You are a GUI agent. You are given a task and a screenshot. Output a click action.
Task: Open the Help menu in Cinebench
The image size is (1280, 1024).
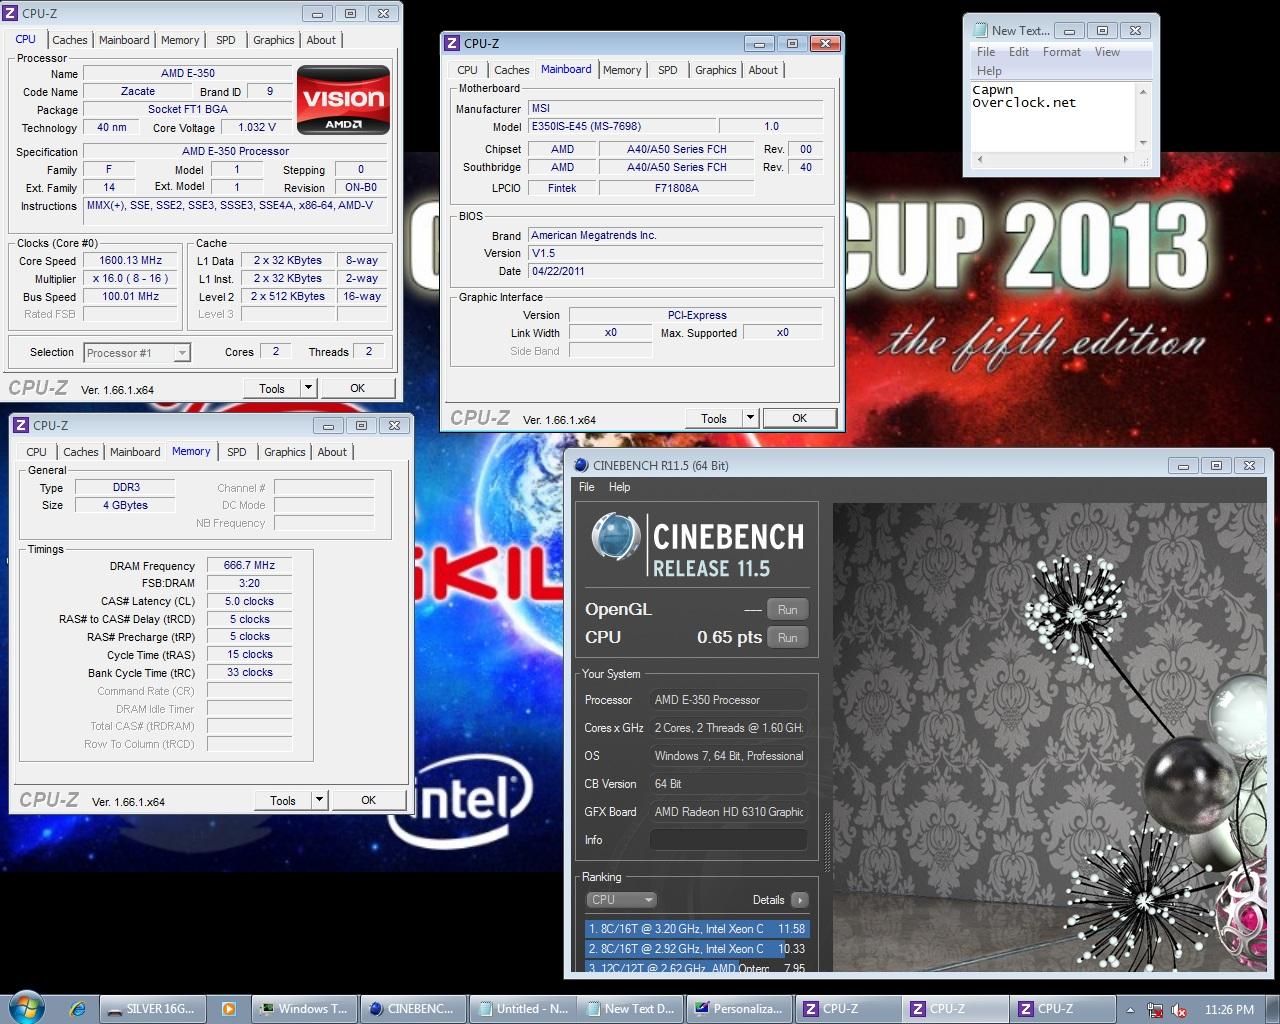click(x=620, y=487)
